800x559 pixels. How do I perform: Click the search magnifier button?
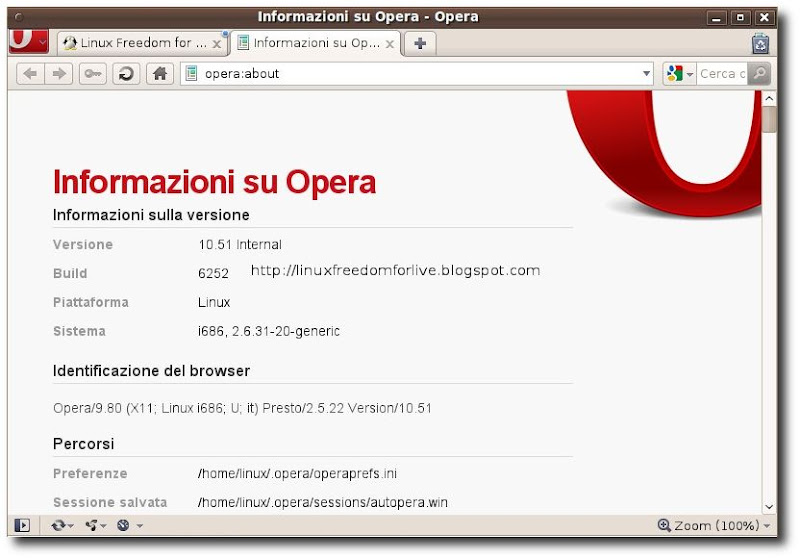(759, 74)
